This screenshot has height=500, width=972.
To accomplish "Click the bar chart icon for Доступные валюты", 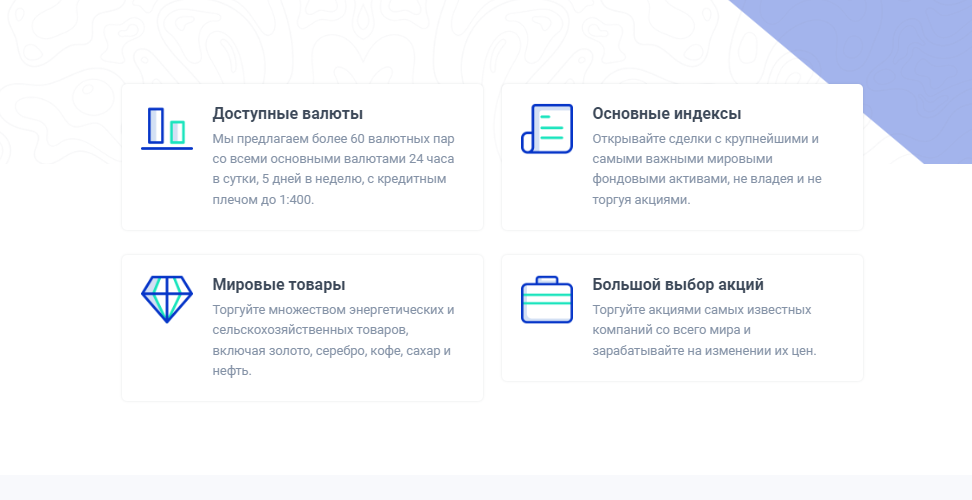I will point(166,128).
